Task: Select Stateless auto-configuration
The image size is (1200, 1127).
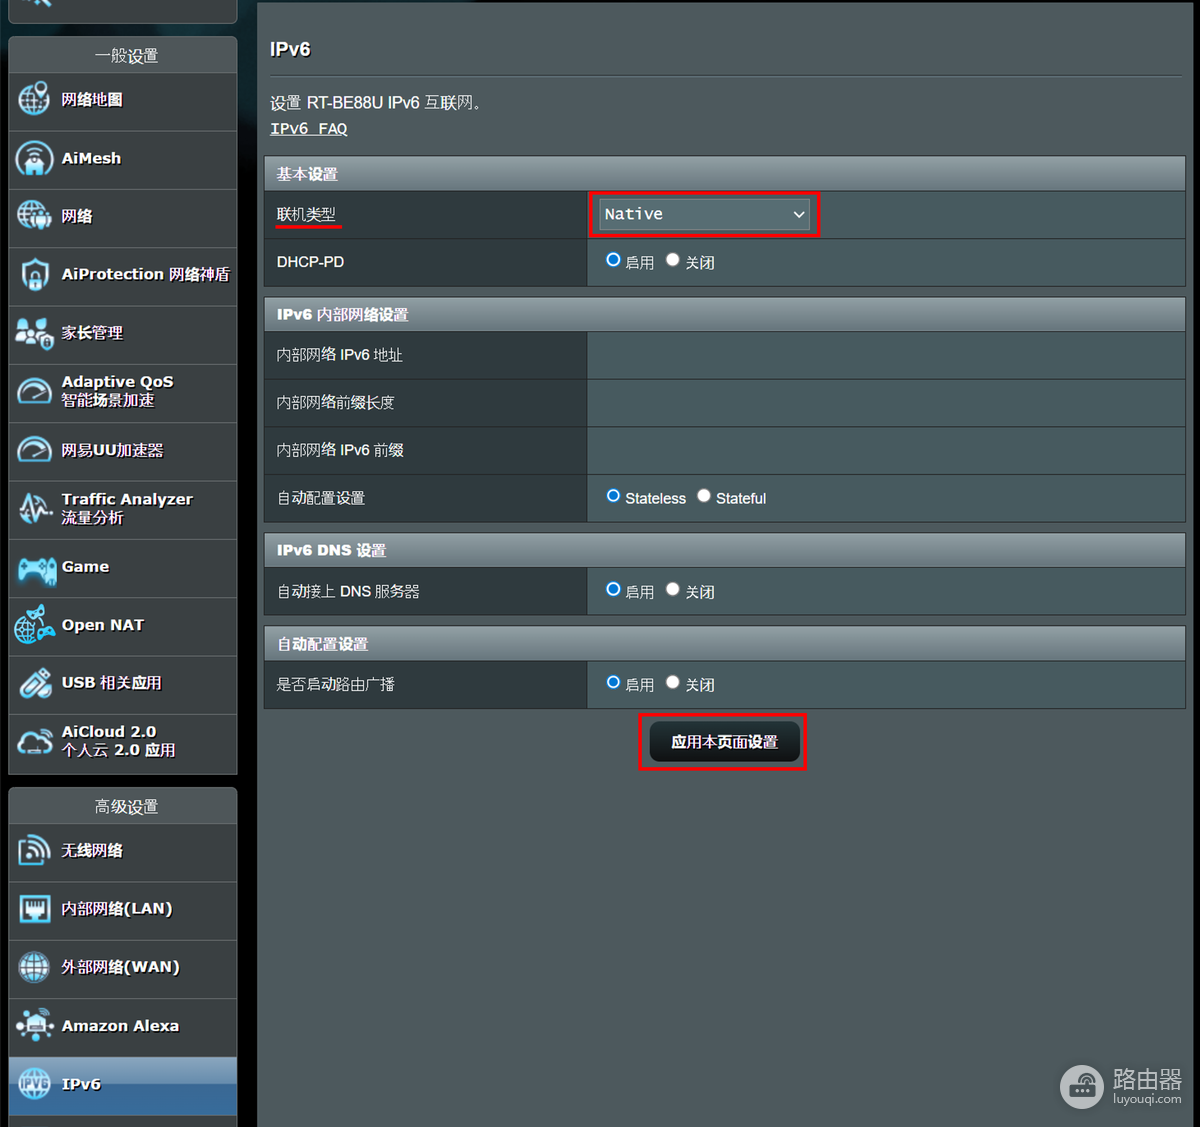Action: pos(613,496)
